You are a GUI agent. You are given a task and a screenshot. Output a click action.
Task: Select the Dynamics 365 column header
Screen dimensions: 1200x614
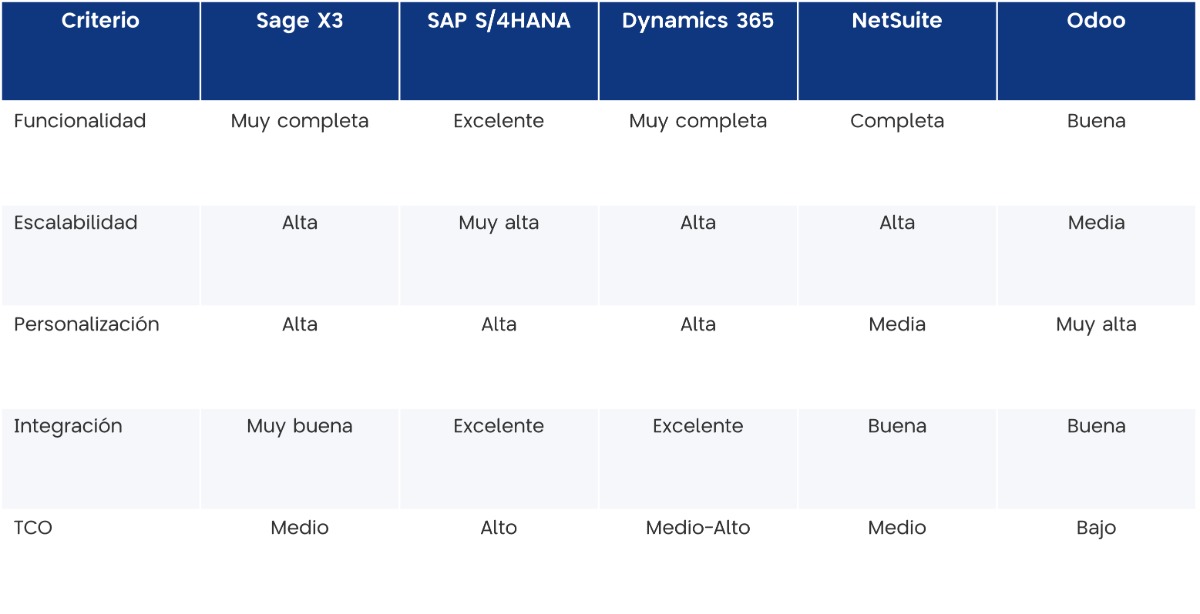click(x=698, y=21)
